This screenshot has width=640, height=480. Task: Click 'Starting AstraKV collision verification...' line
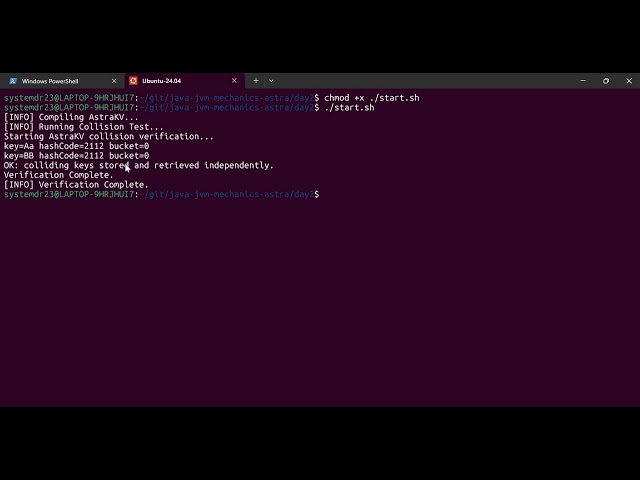(x=109, y=136)
